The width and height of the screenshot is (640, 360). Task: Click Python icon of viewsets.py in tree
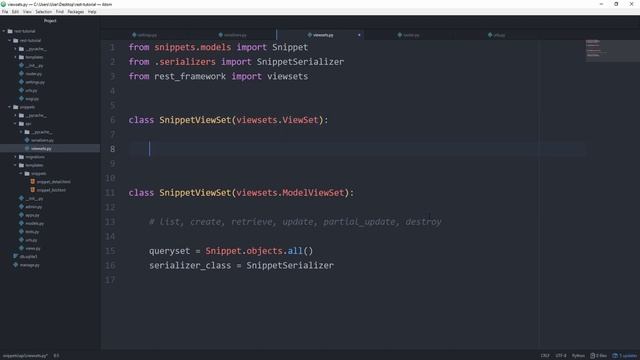click(27, 149)
